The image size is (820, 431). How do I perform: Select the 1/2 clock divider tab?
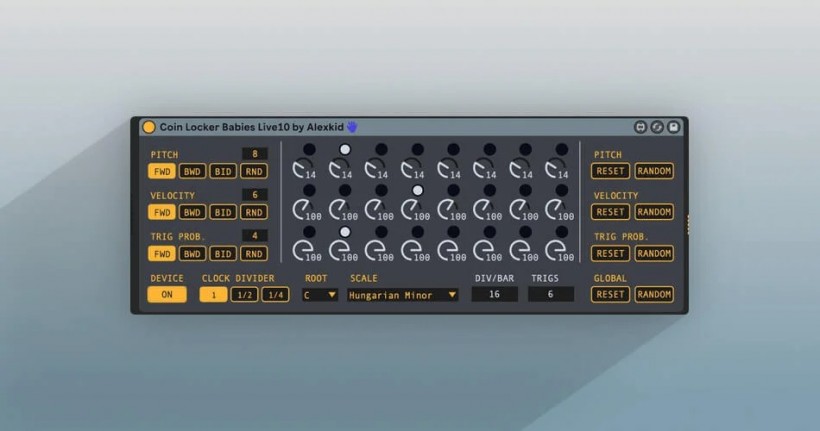(x=243, y=294)
